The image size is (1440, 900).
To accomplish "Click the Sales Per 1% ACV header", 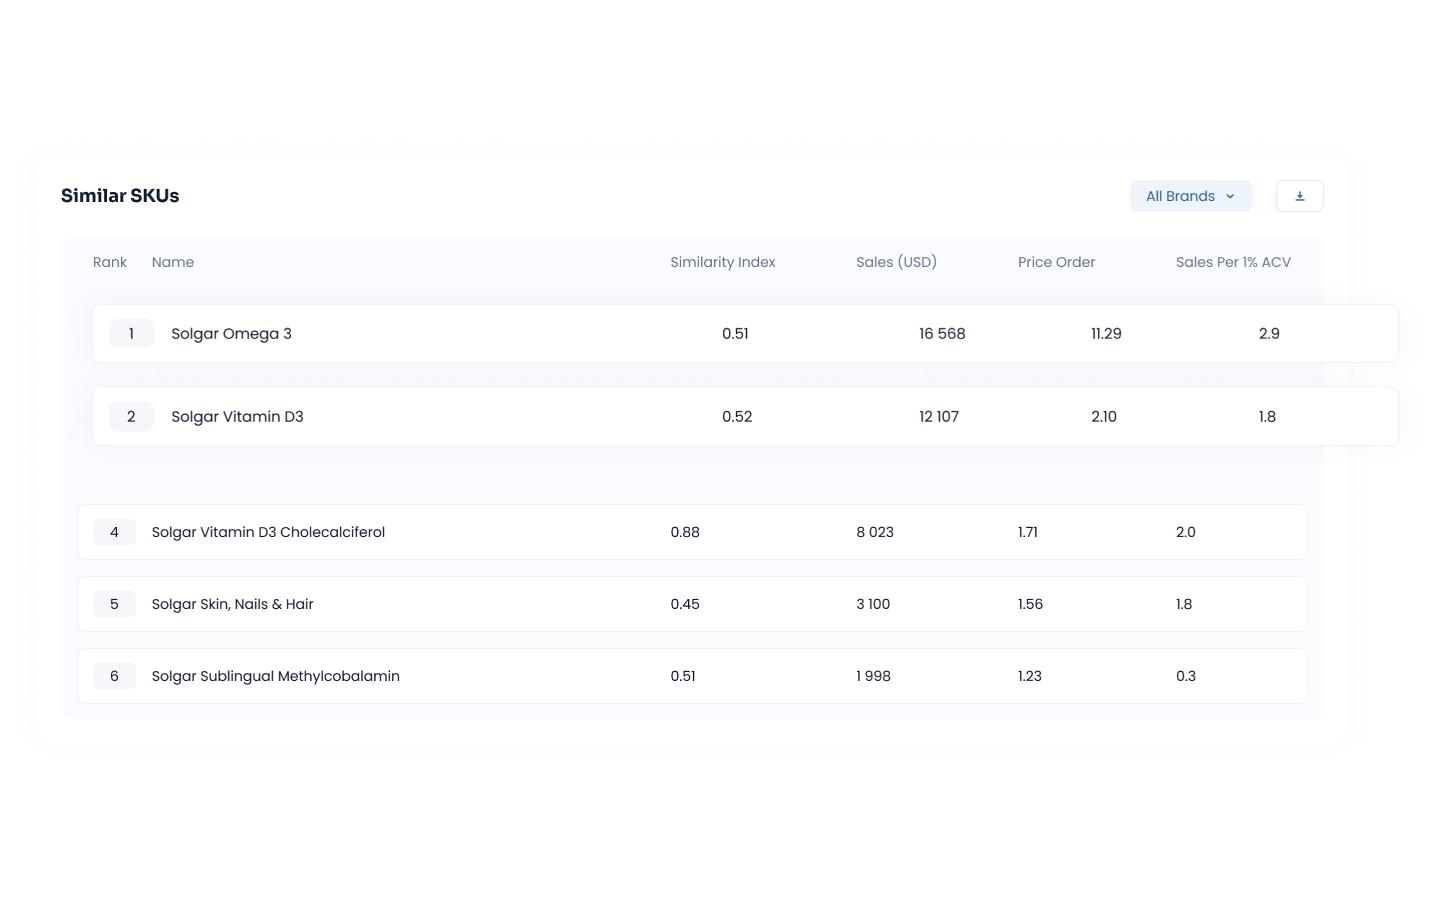I will click(1233, 262).
